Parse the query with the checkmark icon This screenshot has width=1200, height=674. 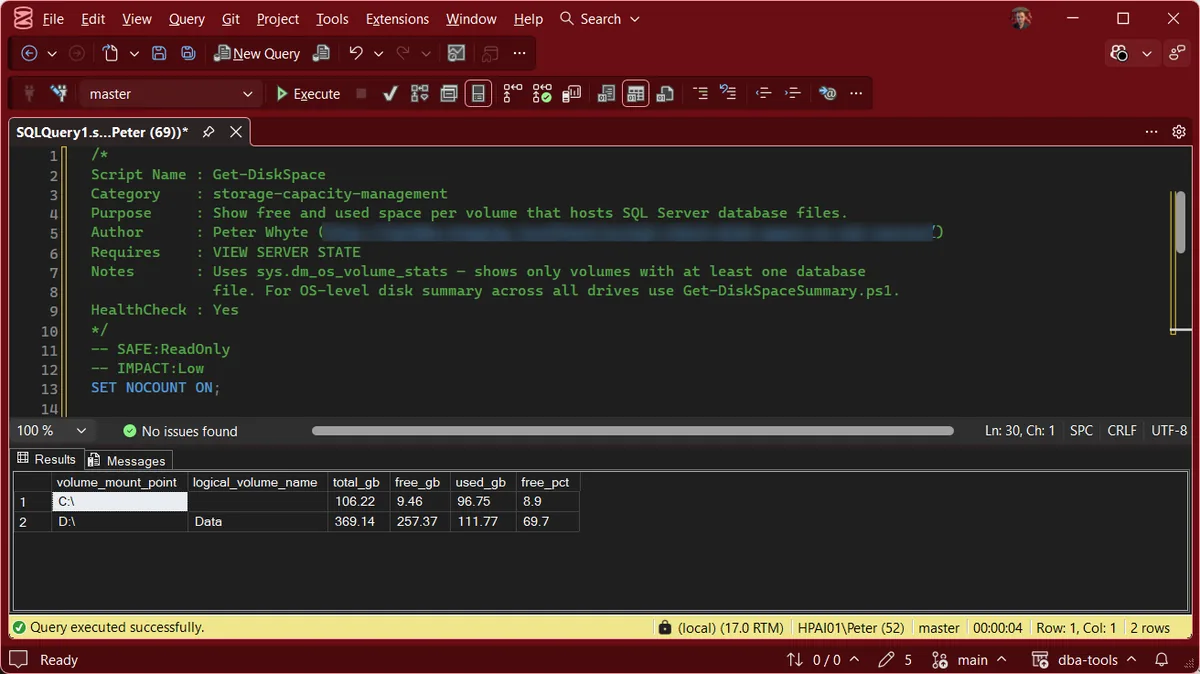[x=390, y=93]
